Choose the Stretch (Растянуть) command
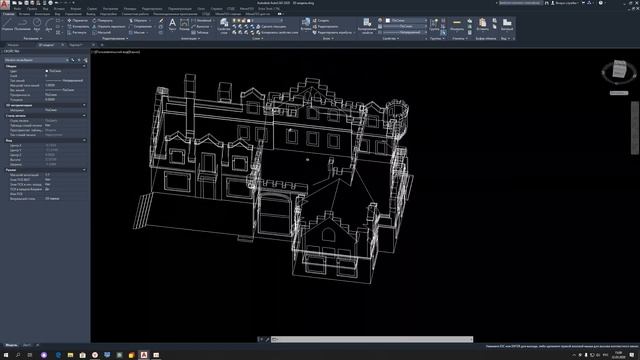 click(x=77, y=32)
